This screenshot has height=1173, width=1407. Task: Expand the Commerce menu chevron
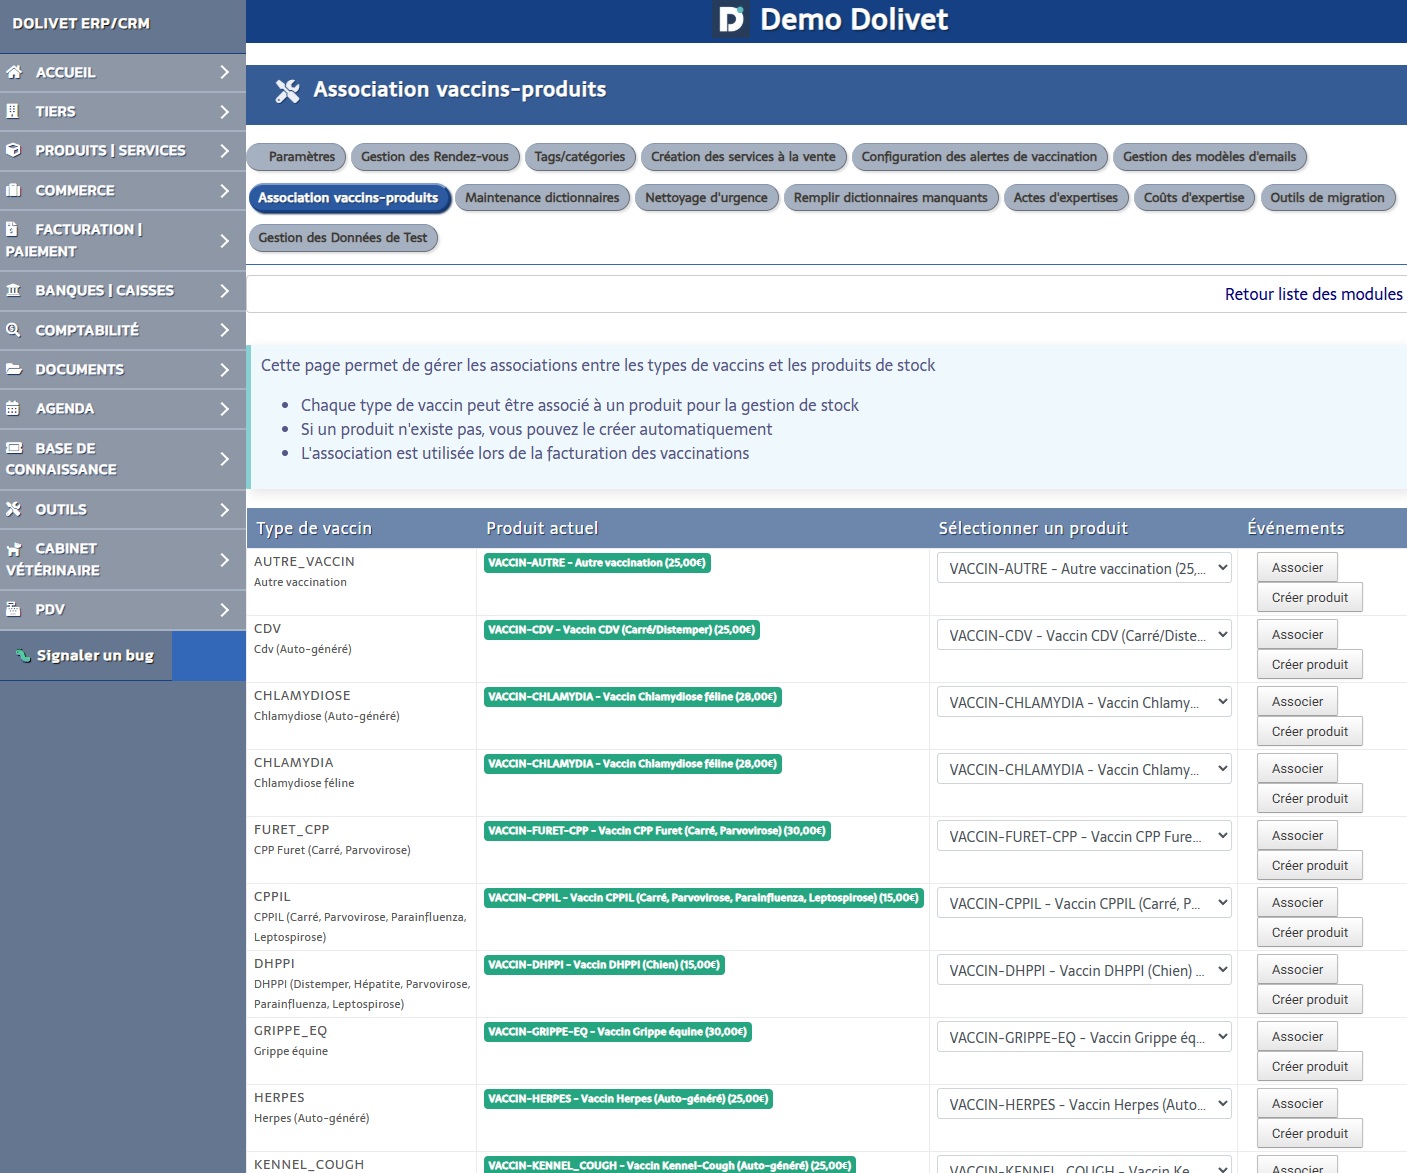(224, 190)
